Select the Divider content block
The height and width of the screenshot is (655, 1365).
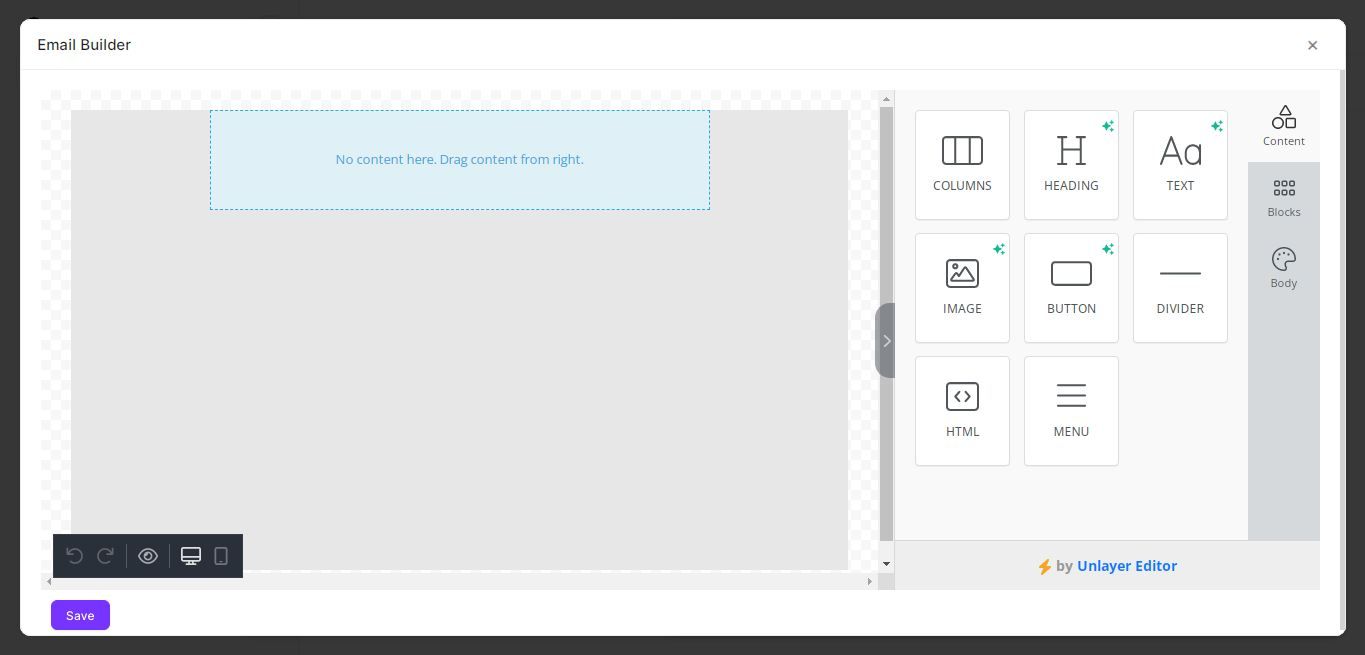click(x=1179, y=286)
